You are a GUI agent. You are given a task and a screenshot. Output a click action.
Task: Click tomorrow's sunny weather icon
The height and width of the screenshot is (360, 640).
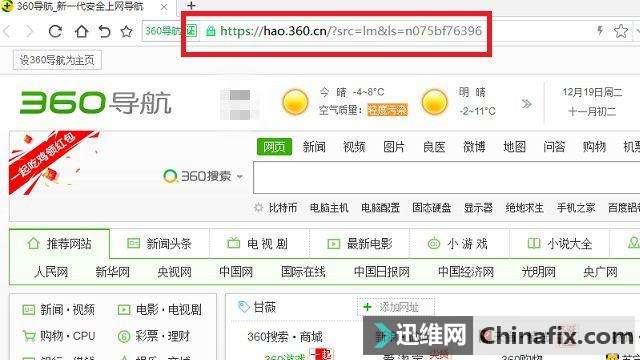point(435,102)
